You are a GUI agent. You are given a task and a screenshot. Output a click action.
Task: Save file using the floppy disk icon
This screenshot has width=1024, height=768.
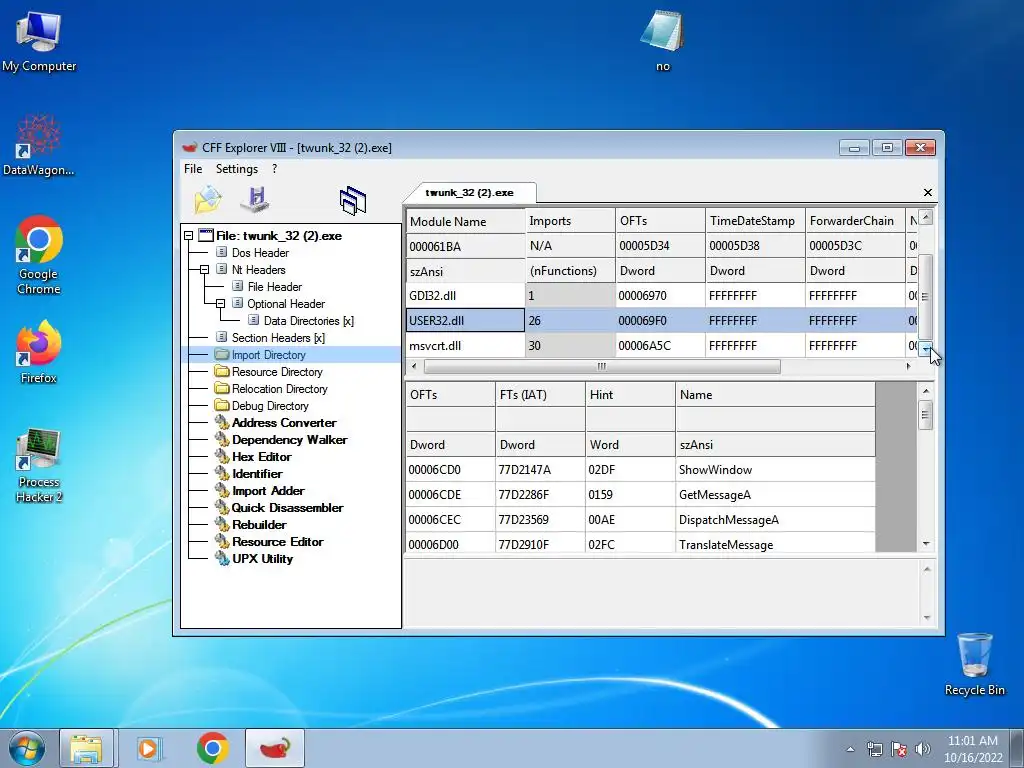(x=255, y=199)
